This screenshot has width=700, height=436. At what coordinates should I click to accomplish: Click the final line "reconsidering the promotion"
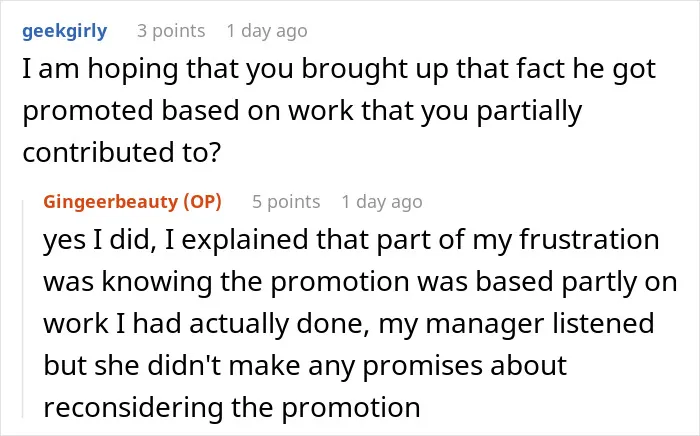coord(232,408)
